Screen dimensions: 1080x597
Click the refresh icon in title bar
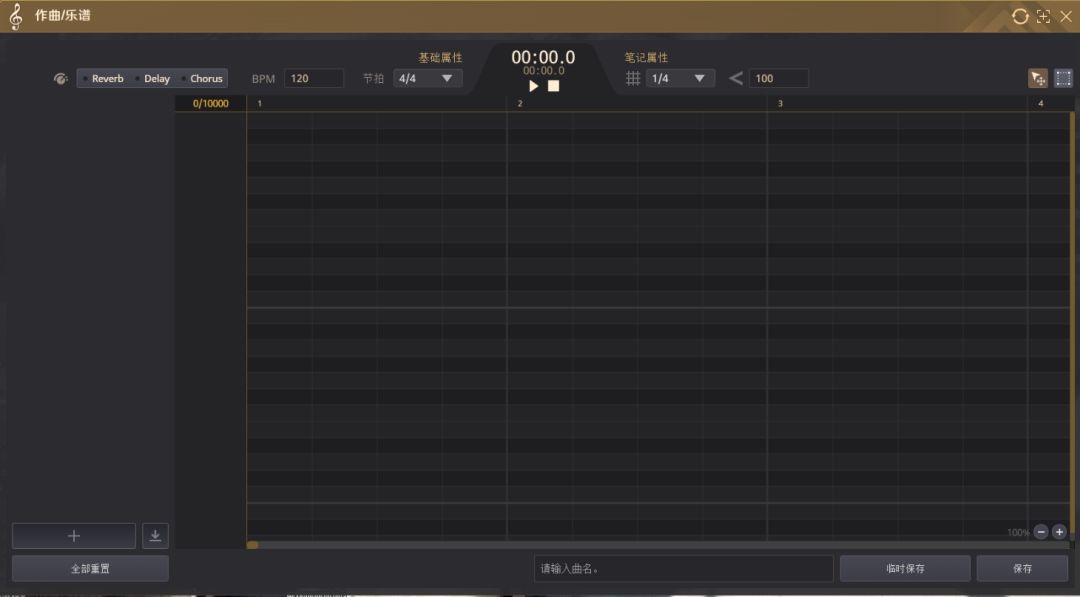click(x=1019, y=17)
